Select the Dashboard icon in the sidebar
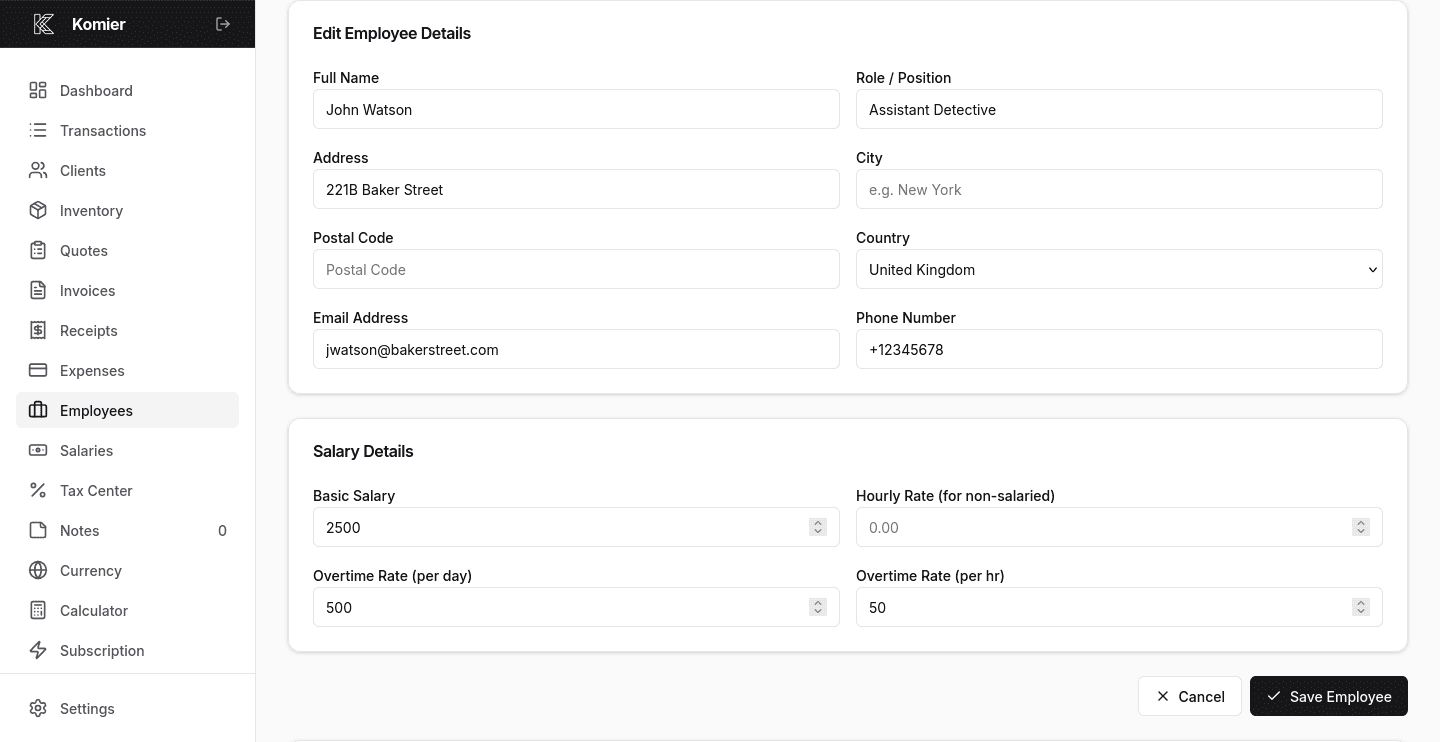This screenshot has height=742, width=1440. (38, 90)
